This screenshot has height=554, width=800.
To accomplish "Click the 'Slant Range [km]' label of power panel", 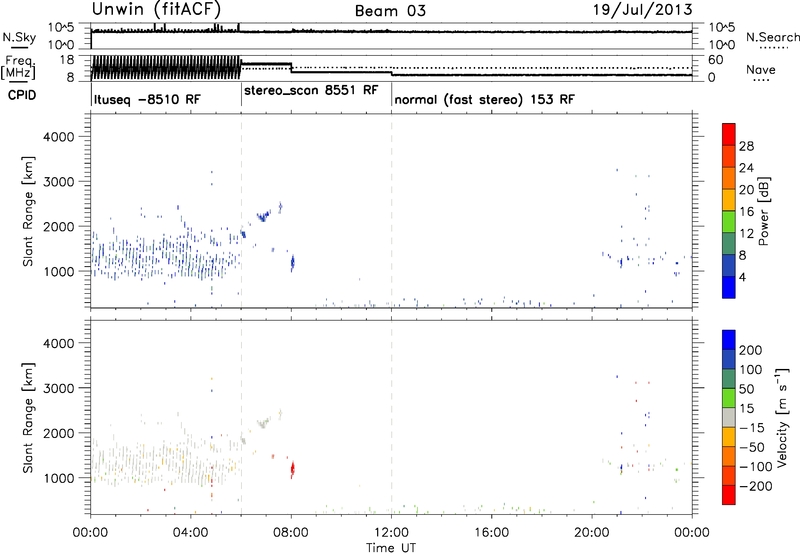I will [x=28, y=211].
